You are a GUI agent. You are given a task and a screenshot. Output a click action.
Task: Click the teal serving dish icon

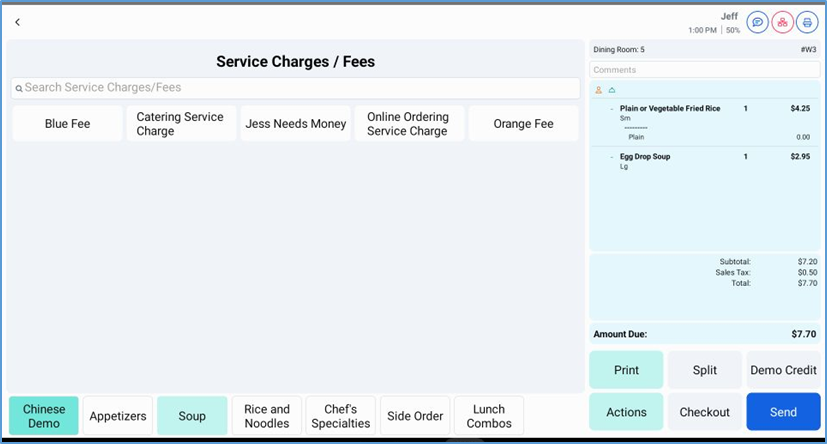pos(612,90)
